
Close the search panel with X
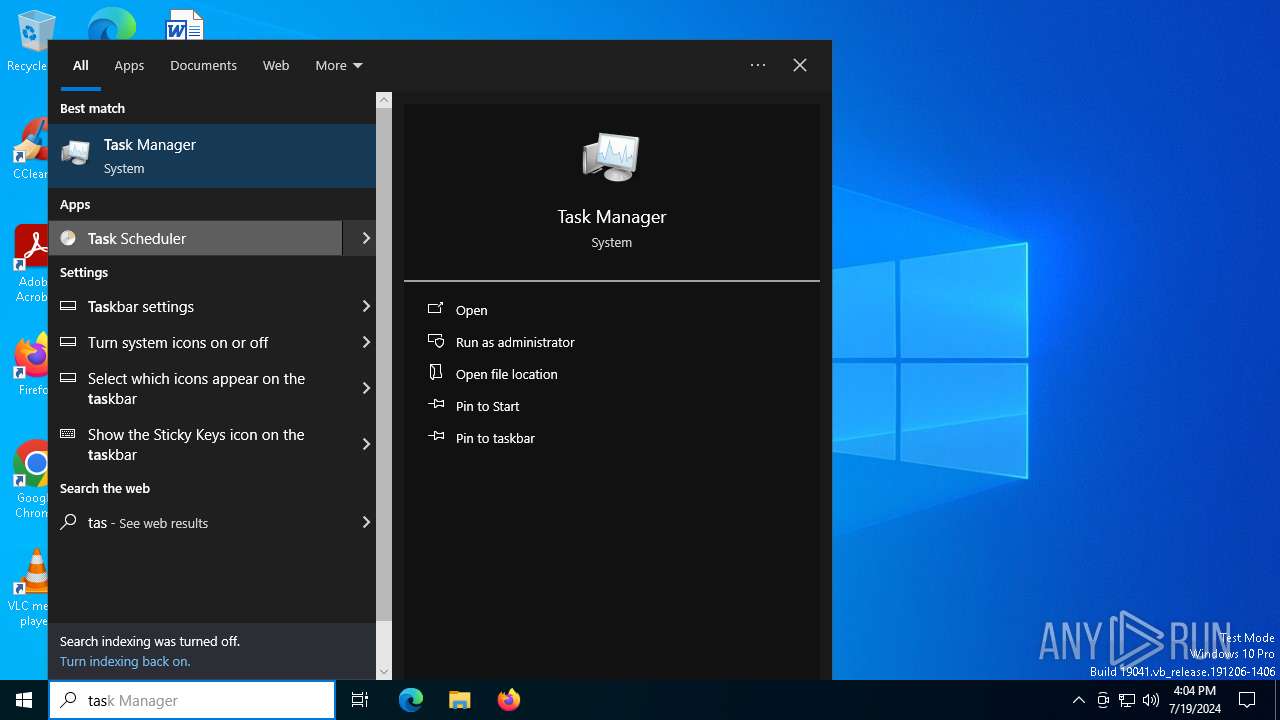point(800,65)
